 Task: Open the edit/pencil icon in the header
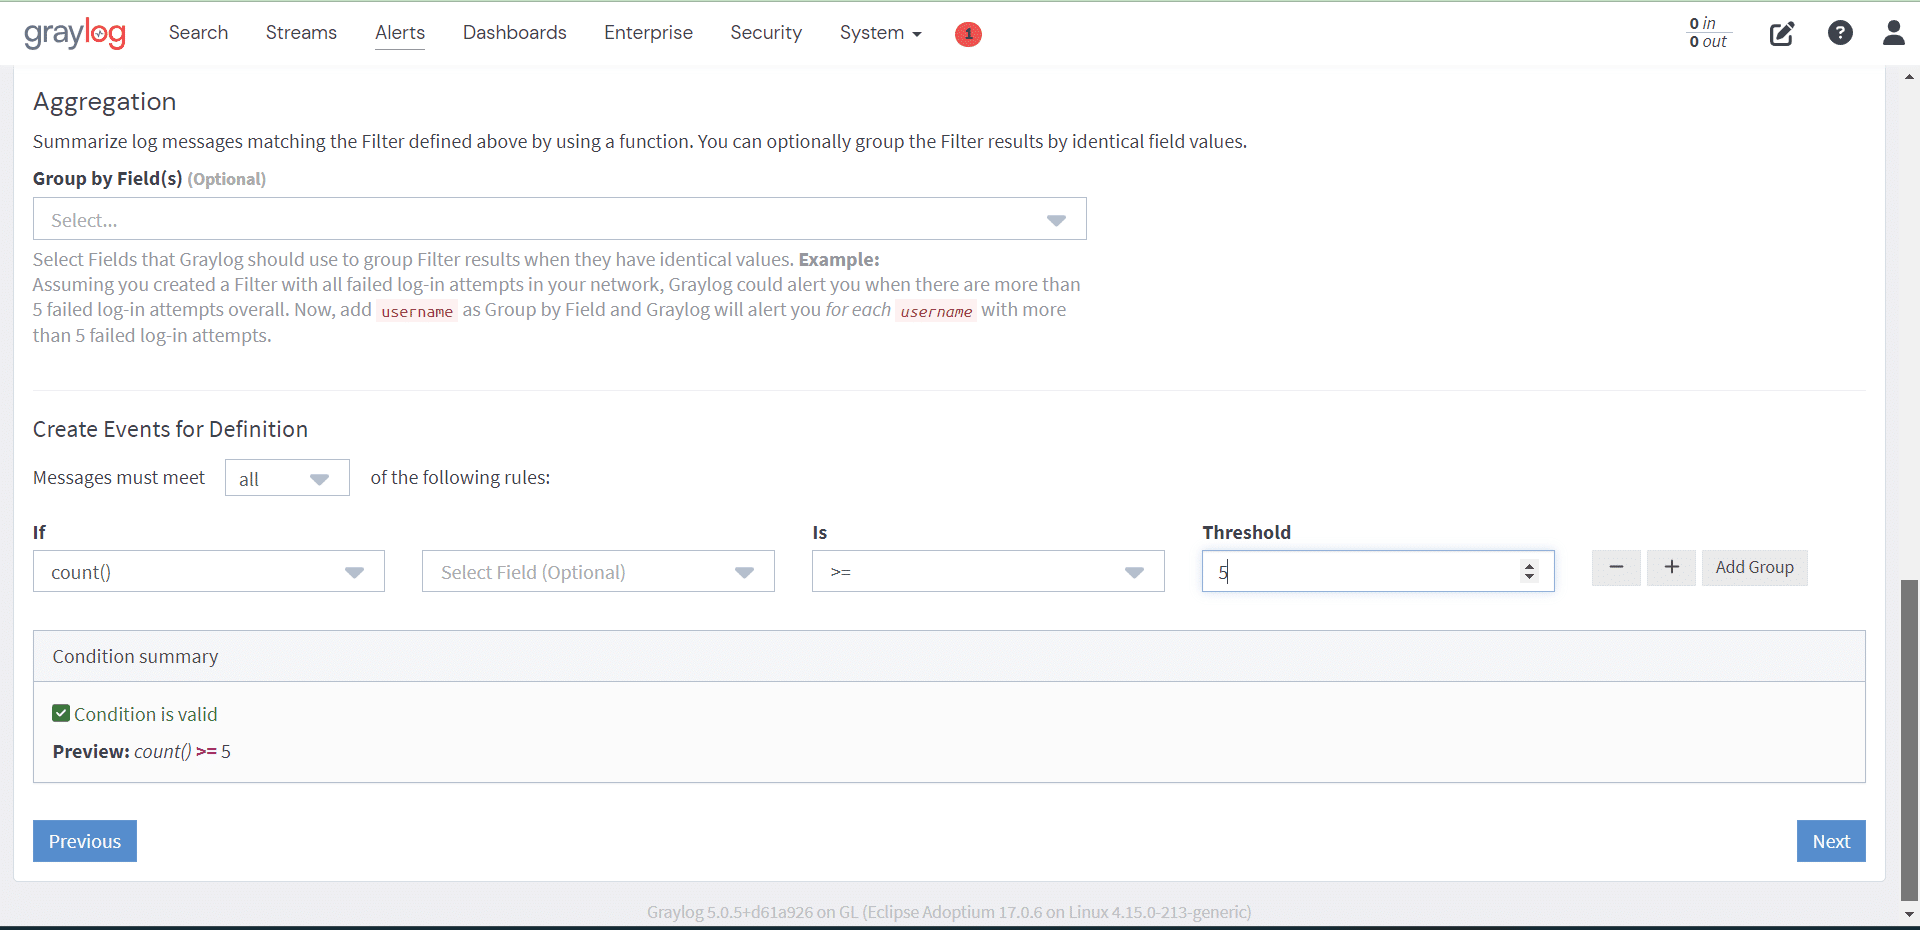click(x=1781, y=34)
